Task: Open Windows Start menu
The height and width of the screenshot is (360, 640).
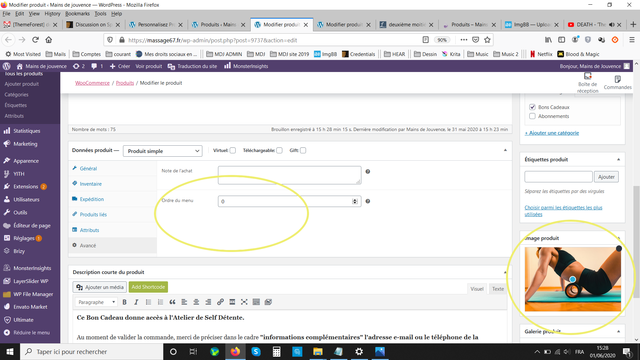Action: pos(10,351)
